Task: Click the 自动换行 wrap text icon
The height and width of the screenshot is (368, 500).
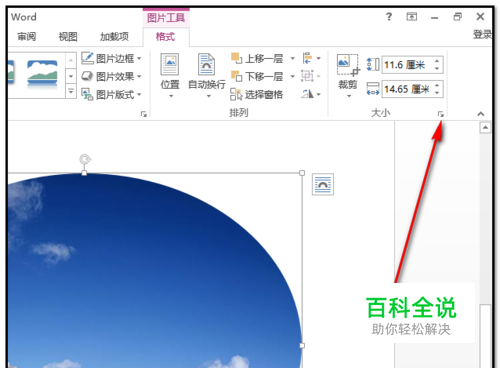Action: [207, 64]
